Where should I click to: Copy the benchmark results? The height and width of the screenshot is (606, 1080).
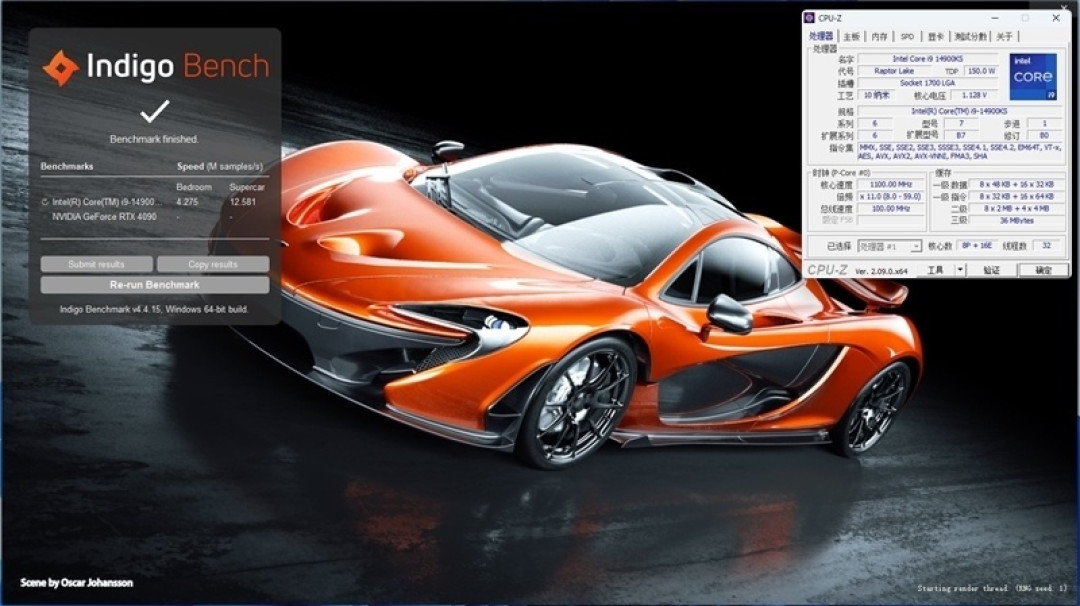point(213,264)
